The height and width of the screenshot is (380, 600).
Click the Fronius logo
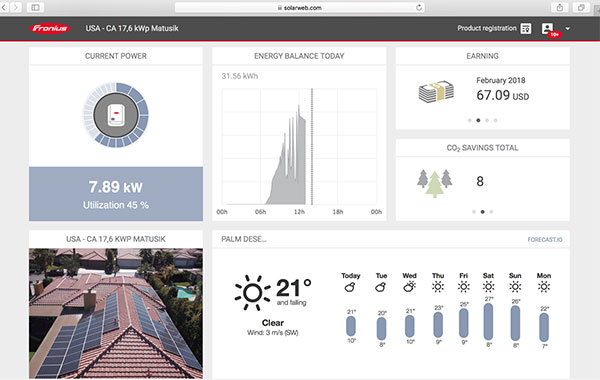click(x=50, y=28)
